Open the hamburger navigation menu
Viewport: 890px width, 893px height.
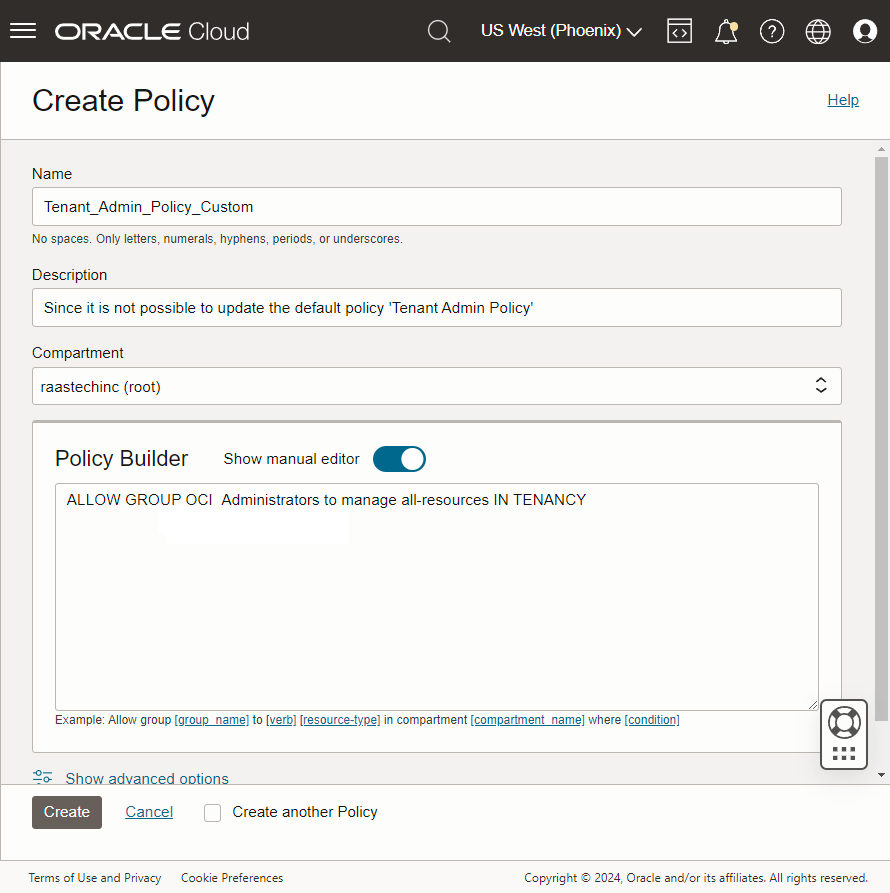point(23,31)
